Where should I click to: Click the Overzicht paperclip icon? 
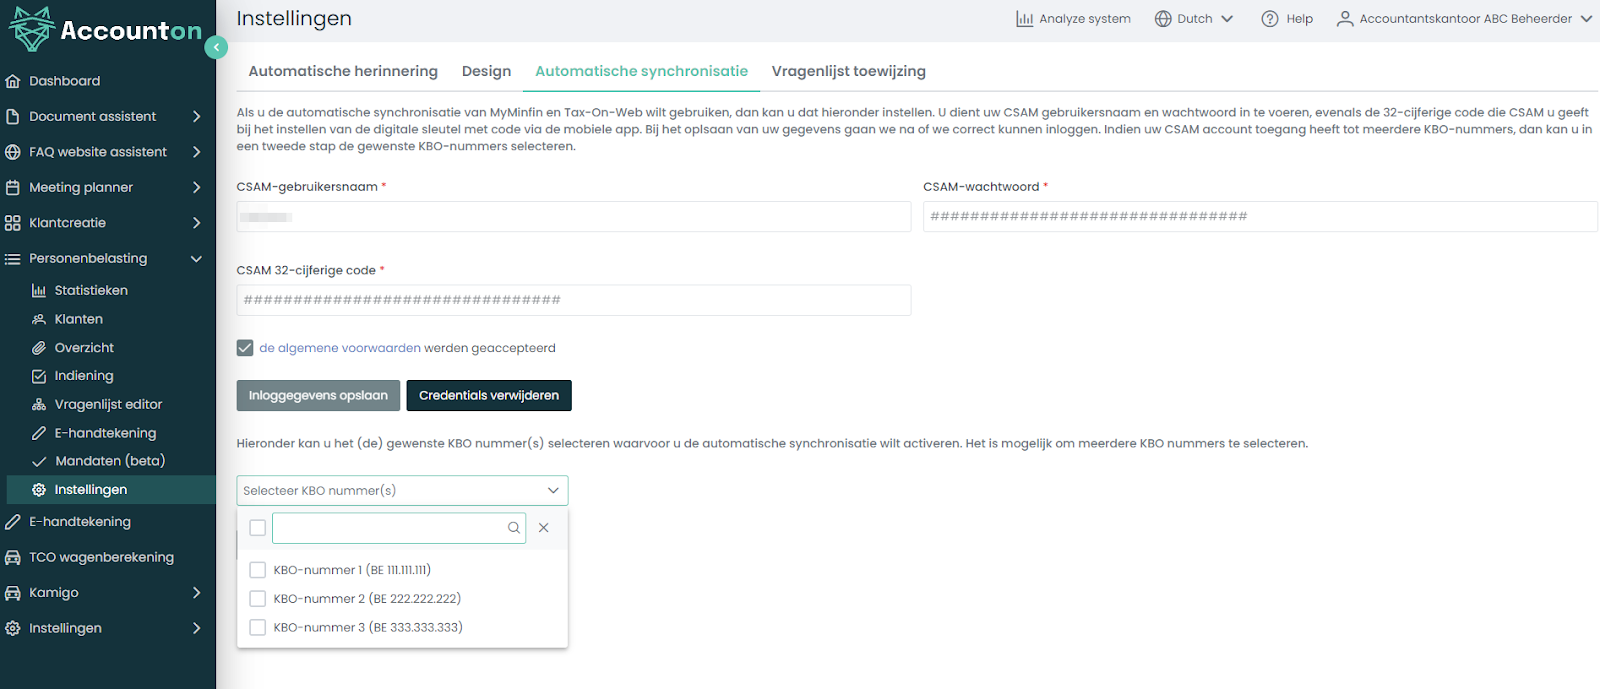39,348
